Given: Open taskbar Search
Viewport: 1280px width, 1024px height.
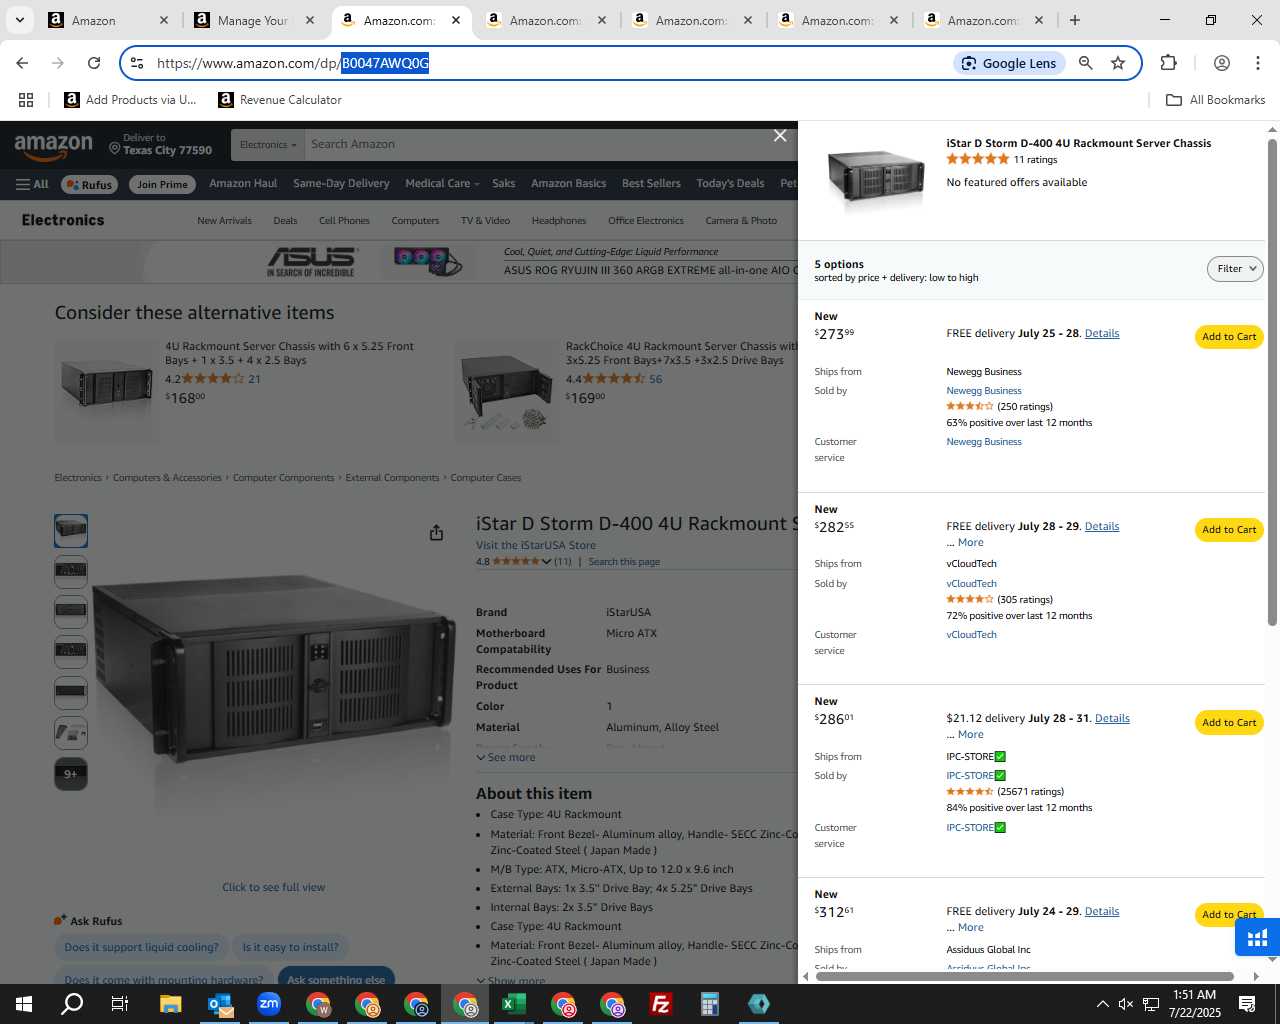Looking at the screenshot, I should 72,1004.
